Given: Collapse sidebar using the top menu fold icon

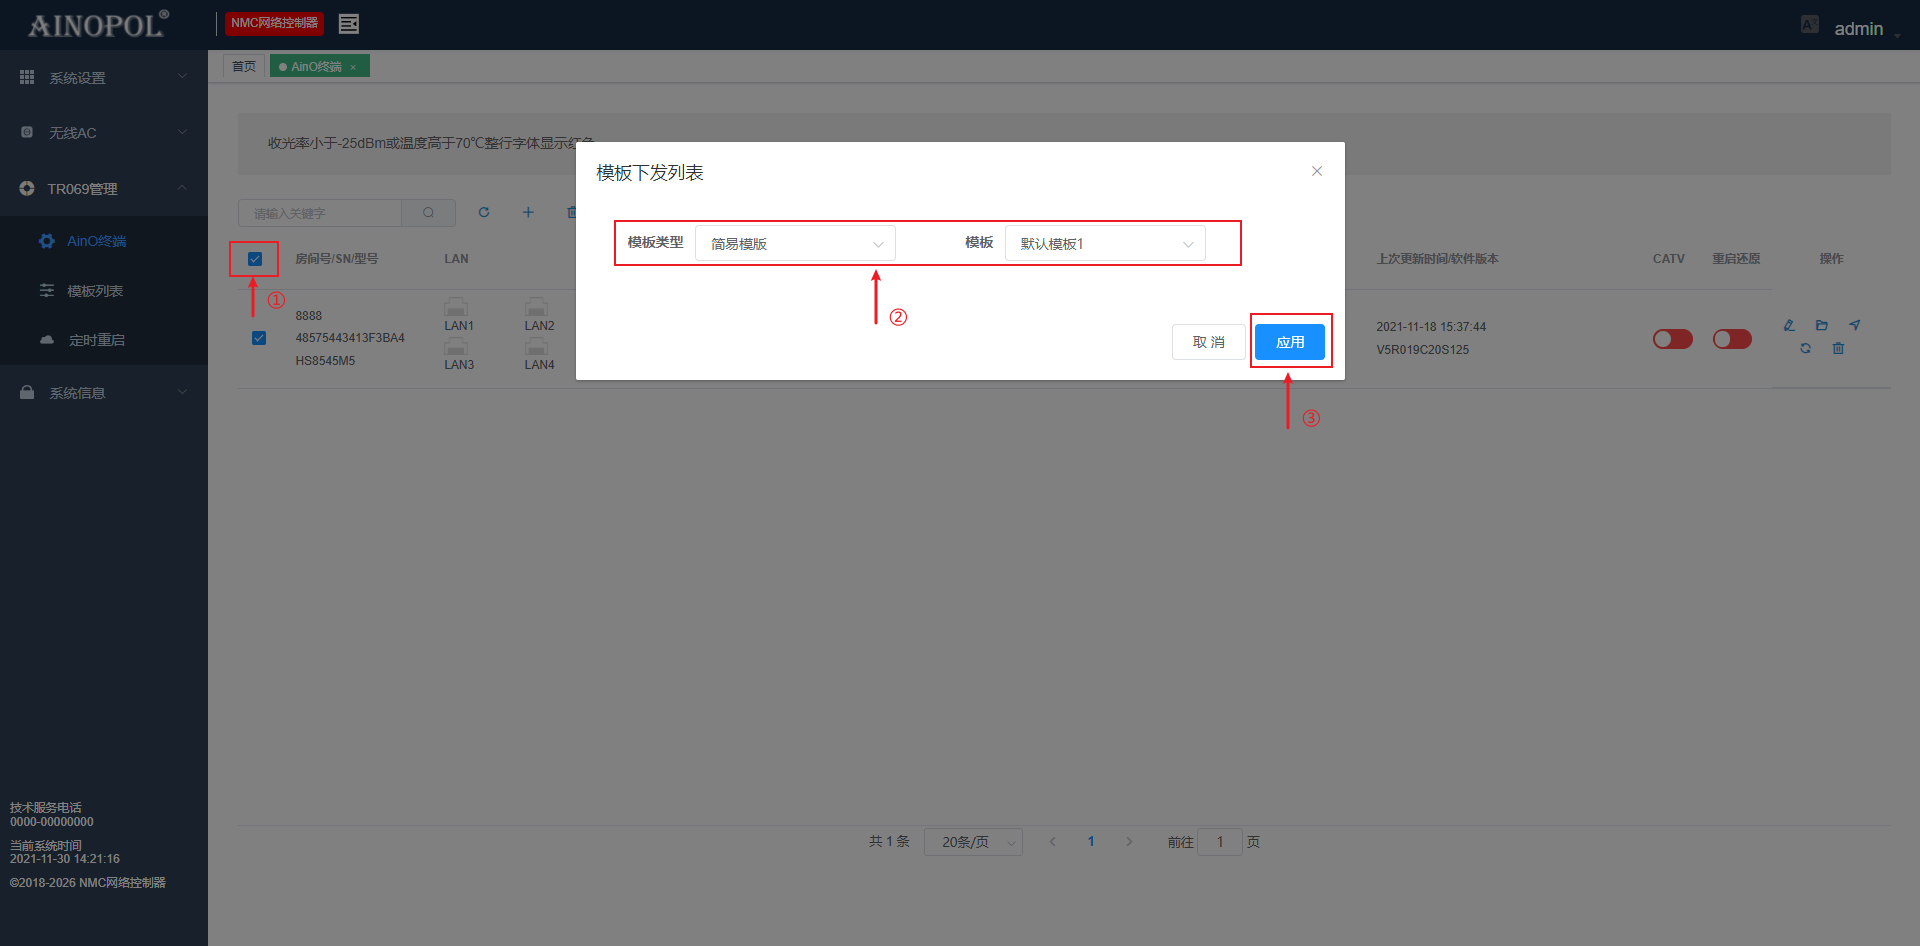Looking at the screenshot, I should (348, 24).
